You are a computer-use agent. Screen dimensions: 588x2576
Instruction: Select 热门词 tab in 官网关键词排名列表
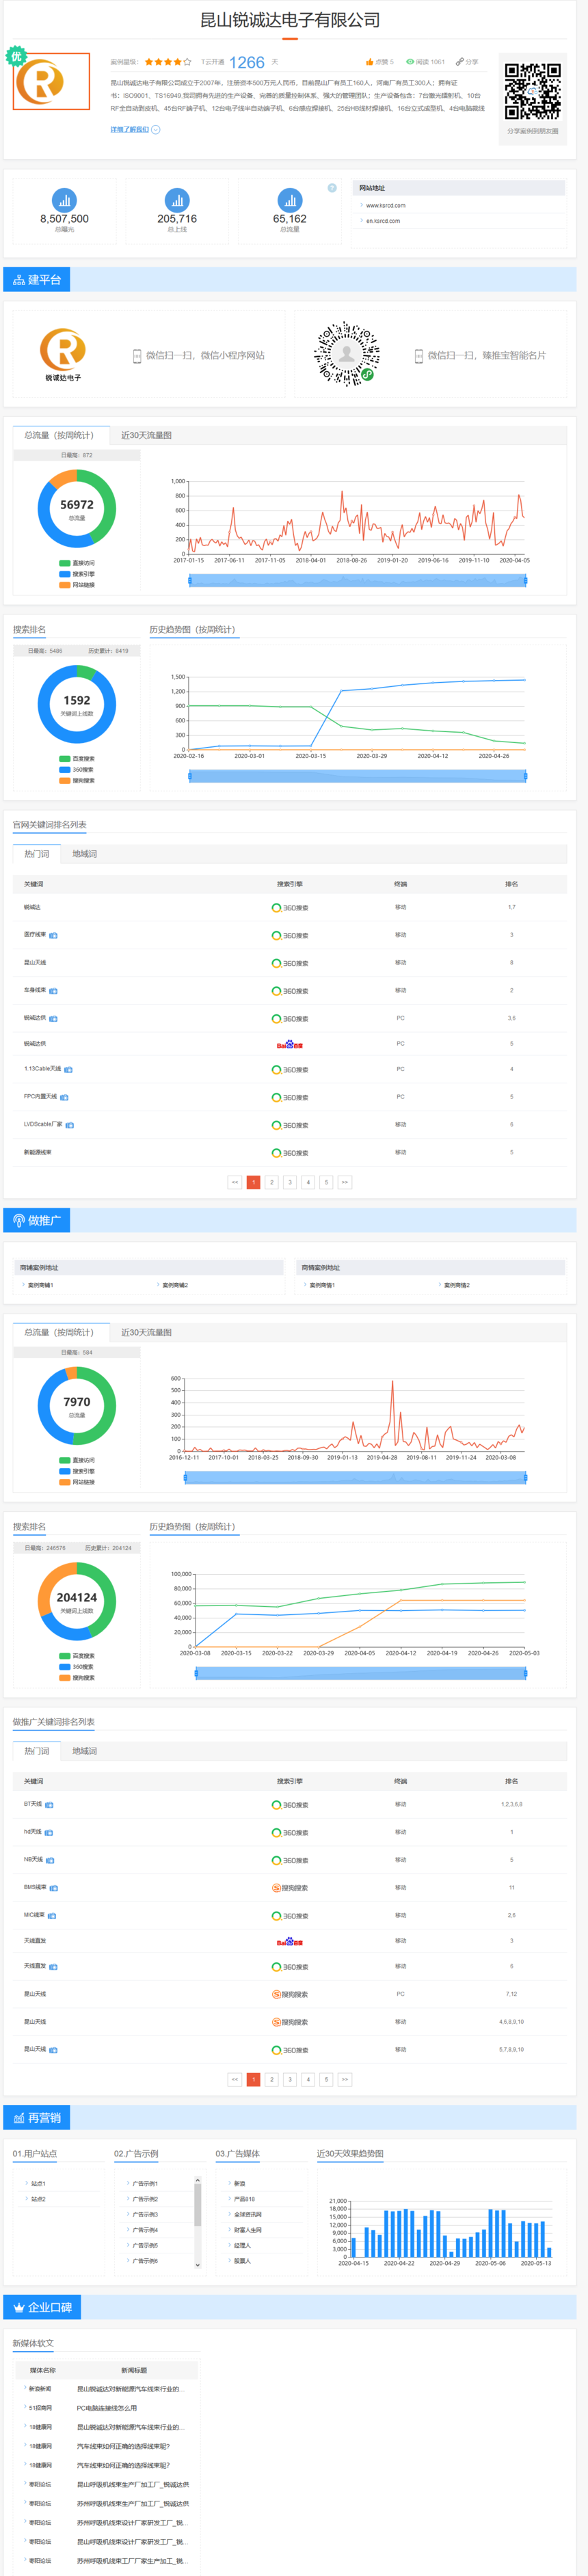(36, 855)
